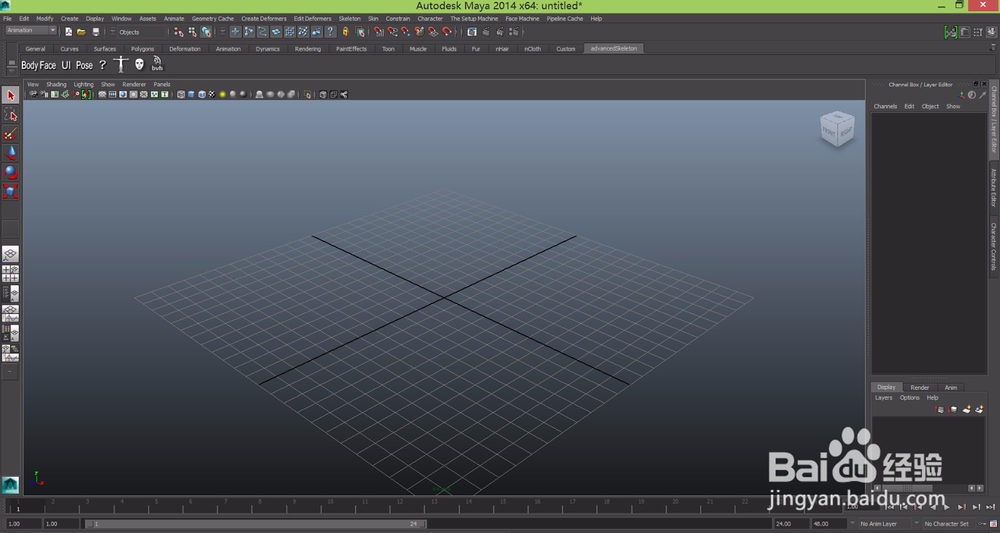Image resolution: width=1000 pixels, height=533 pixels.
Task: Switch to Anim layer tab
Action: 951,387
